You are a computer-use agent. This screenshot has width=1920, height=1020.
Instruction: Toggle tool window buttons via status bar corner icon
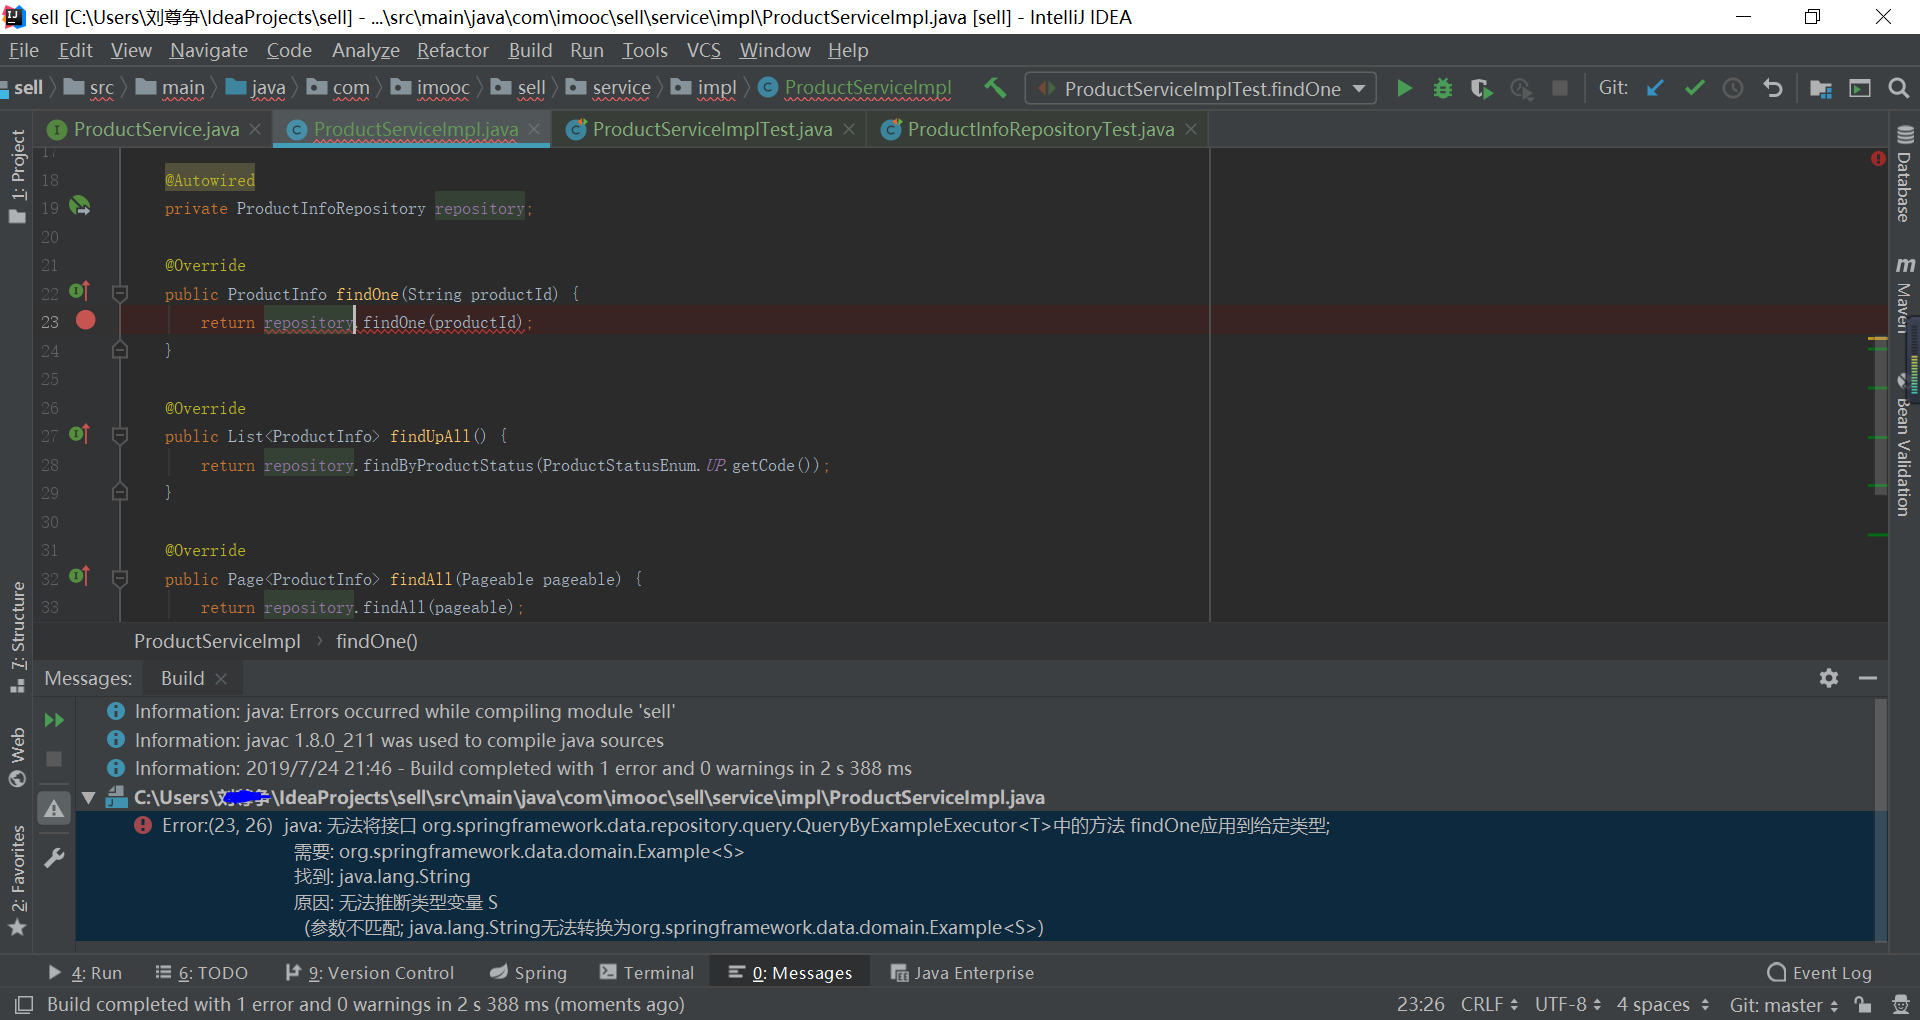click(x=24, y=1004)
